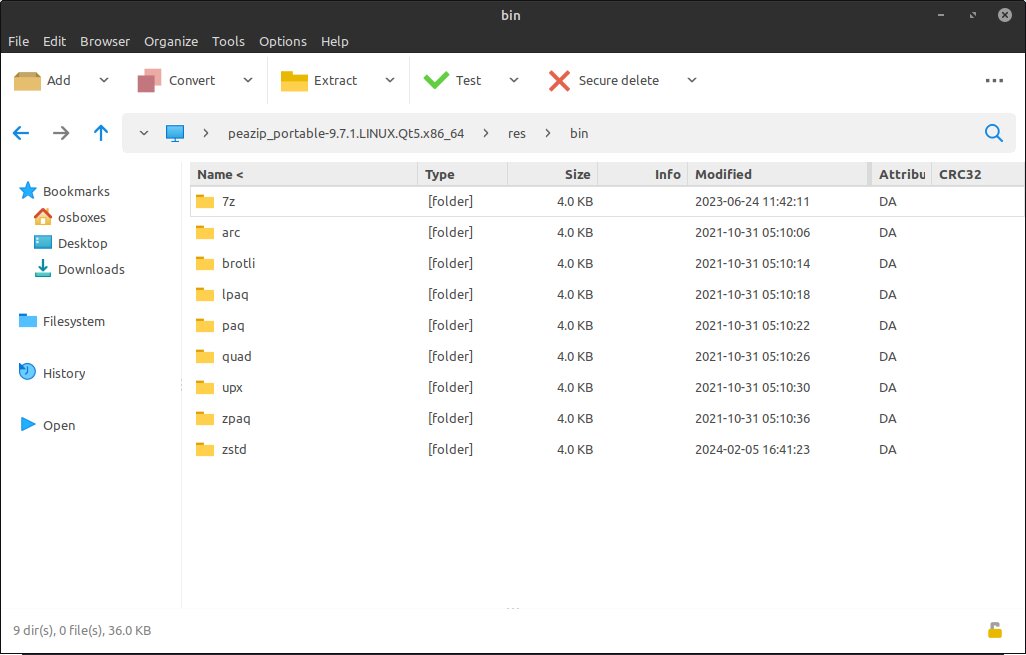
Task: Click the Open play arrow icon
Action: click(x=27, y=424)
